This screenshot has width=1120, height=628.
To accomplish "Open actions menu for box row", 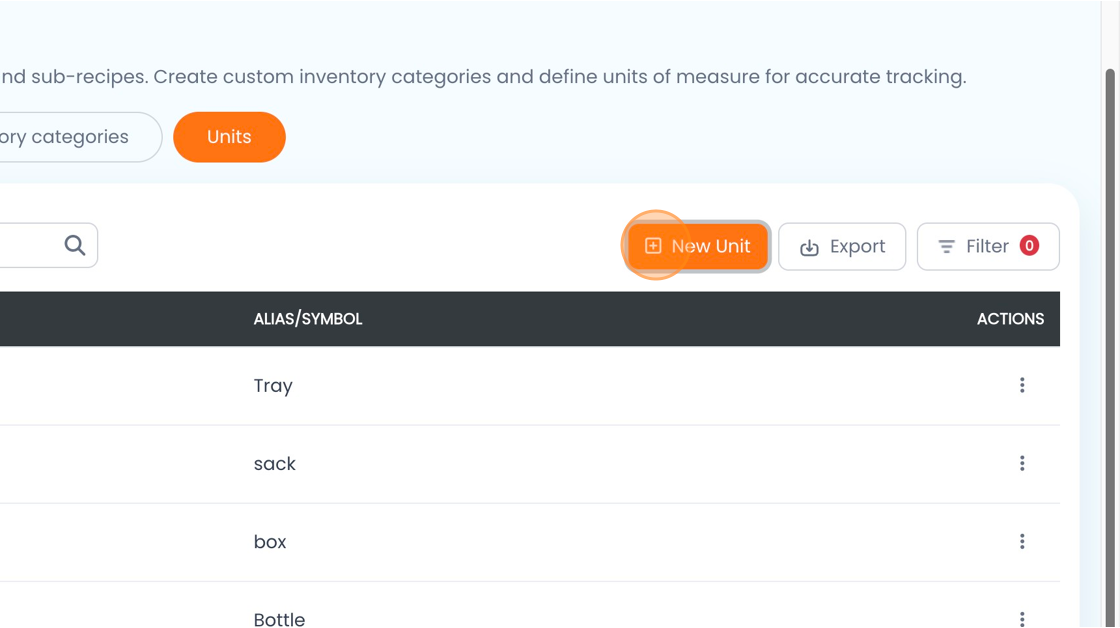I will tap(1022, 541).
